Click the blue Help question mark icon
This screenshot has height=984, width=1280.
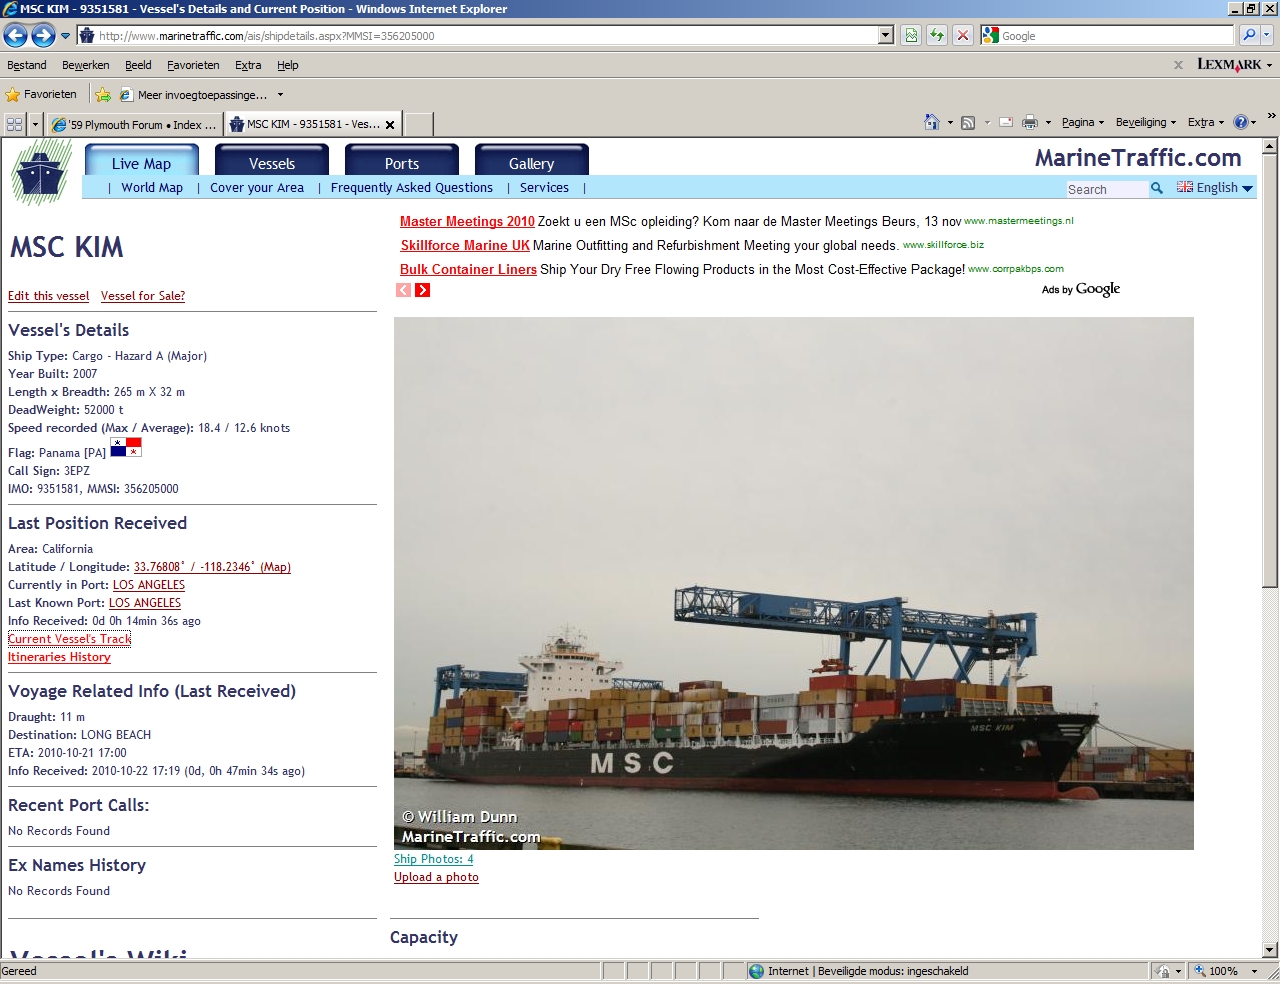point(1241,122)
